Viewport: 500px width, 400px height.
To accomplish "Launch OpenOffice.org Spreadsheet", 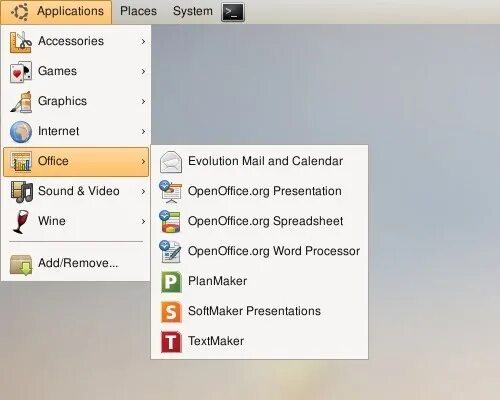I will tap(260, 221).
